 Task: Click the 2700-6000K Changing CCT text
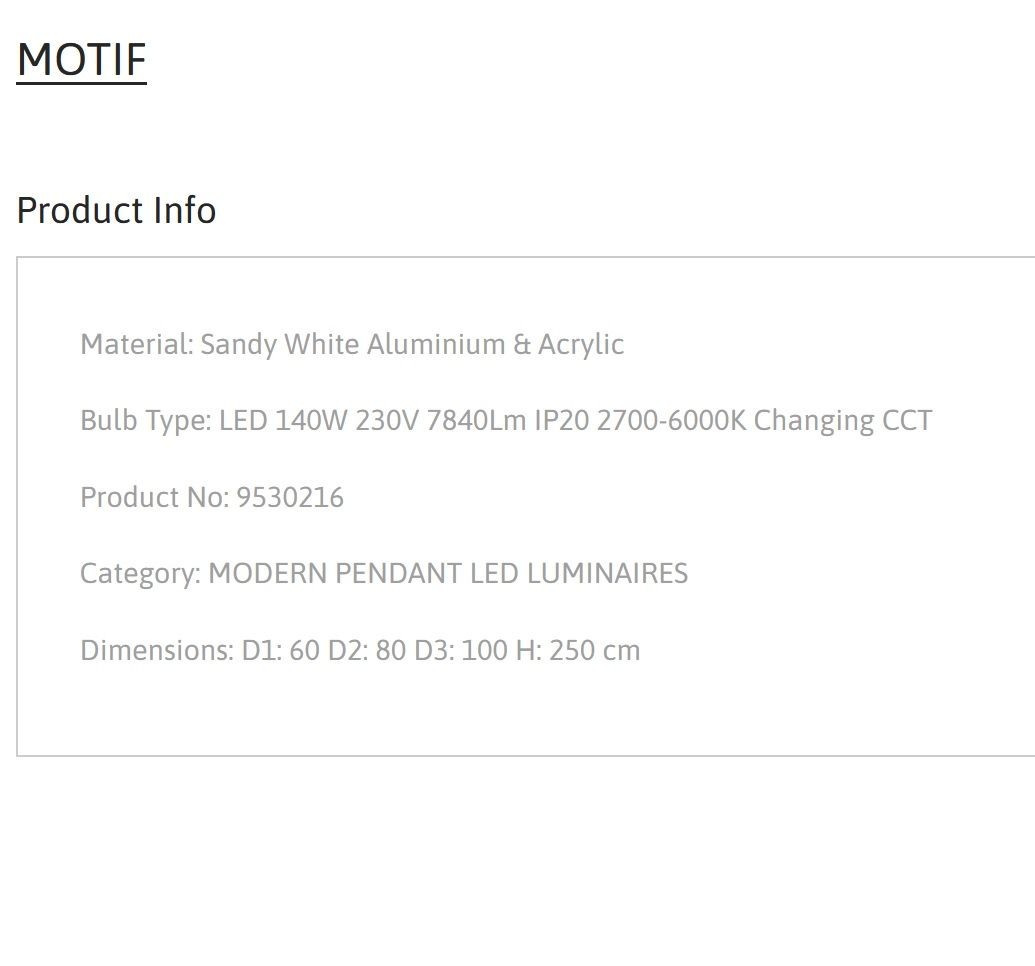(x=764, y=421)
